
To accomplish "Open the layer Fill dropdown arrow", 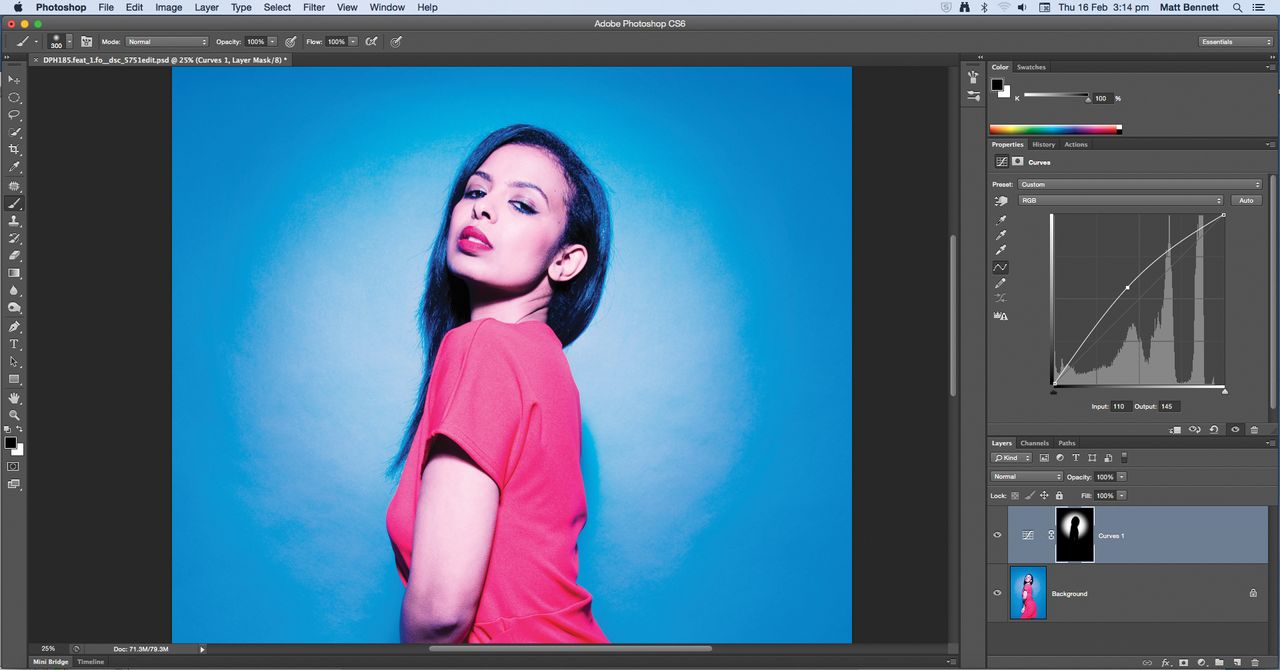I will tap(1122, 495).
